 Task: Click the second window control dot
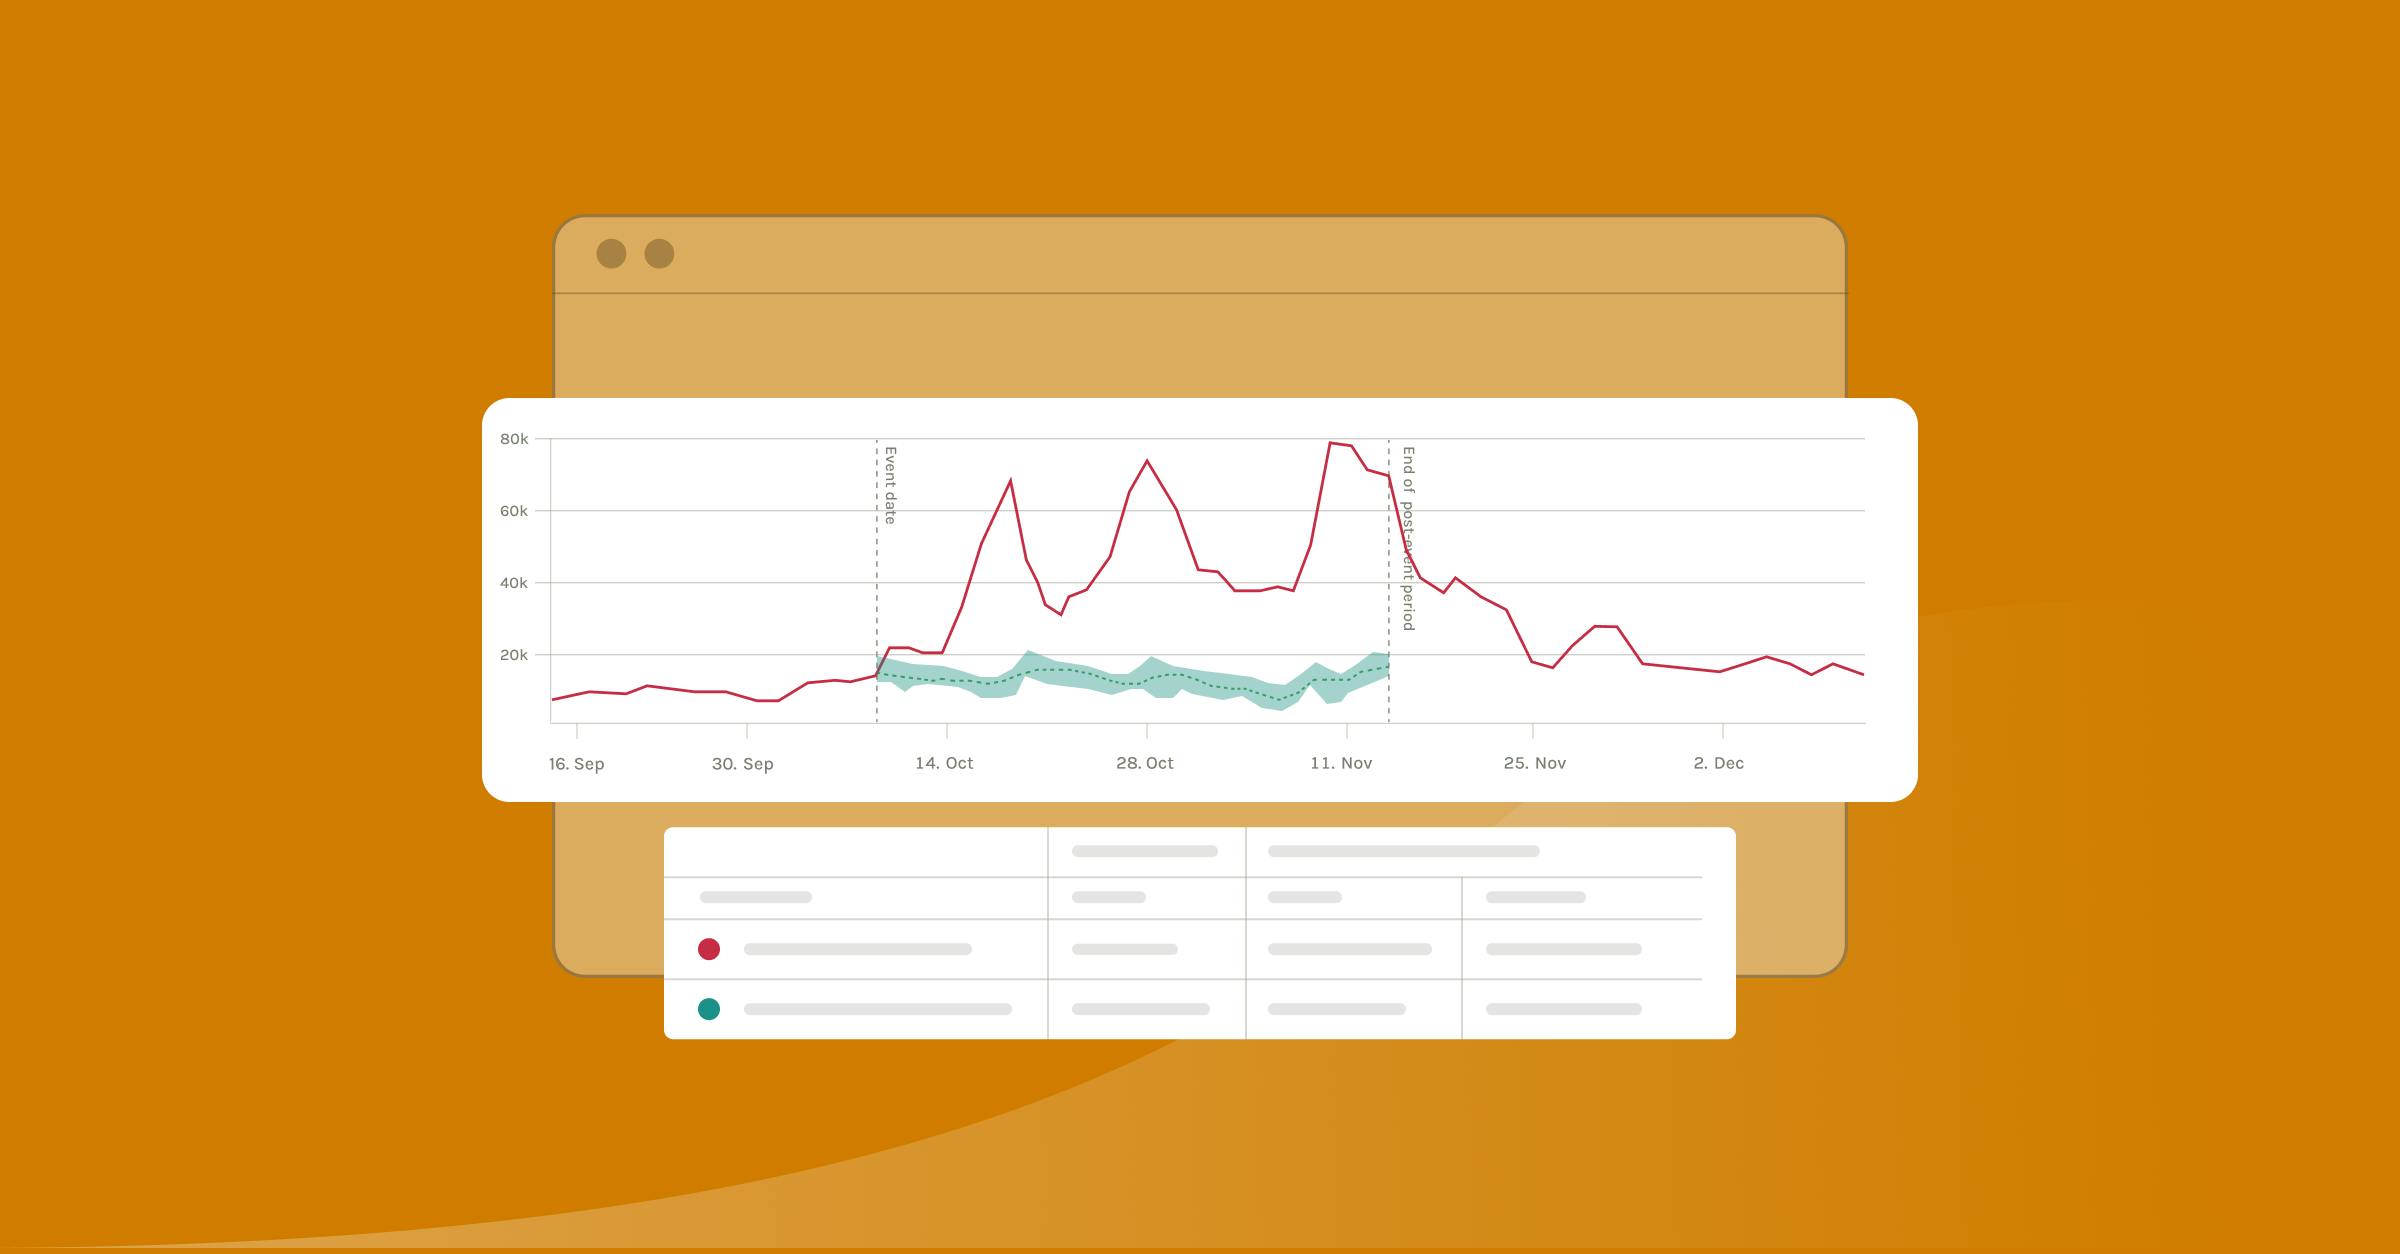click(x=659, y=254)
